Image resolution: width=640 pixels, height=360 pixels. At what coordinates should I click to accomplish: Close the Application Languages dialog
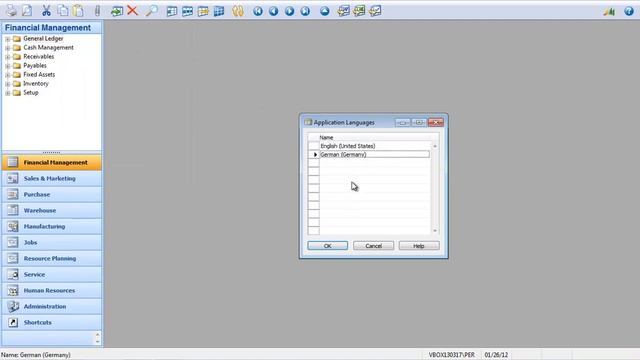pos(436,122)
